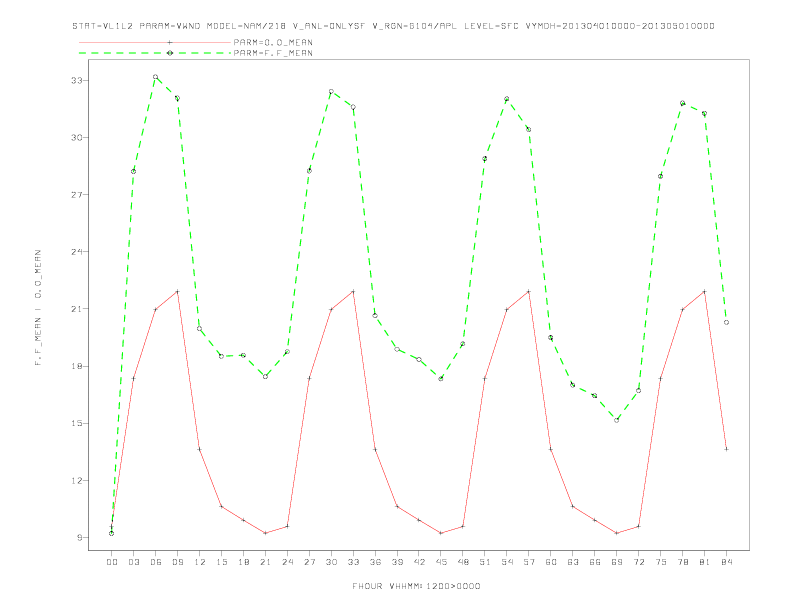Click the x-axis hour label 39

(397, 562)
